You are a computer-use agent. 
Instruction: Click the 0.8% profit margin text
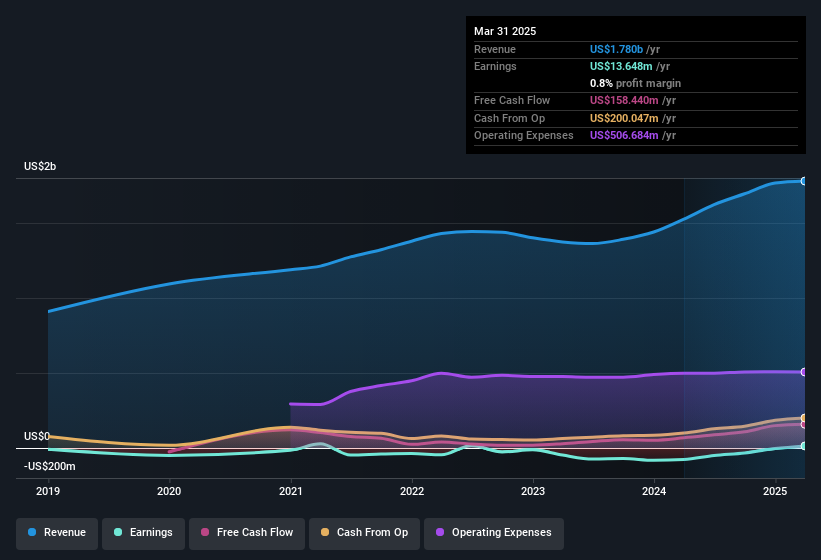(635, 83)
